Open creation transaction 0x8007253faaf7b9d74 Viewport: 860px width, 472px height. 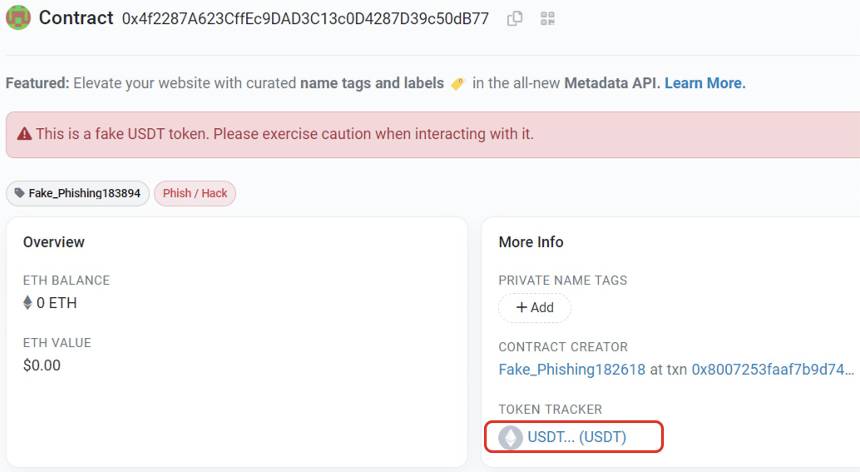pyautogui.click(x=773, y=369)
